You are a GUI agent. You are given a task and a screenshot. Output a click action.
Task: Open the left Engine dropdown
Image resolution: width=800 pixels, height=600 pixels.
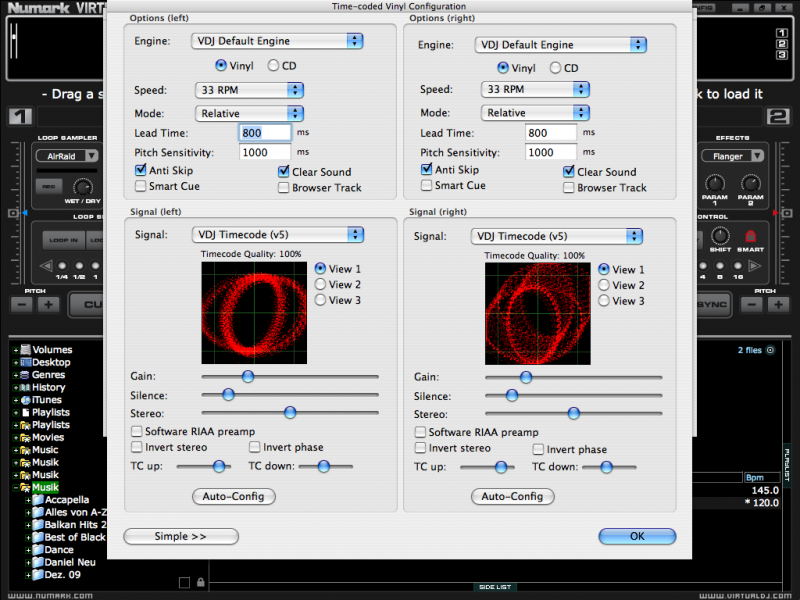(277, 41)
